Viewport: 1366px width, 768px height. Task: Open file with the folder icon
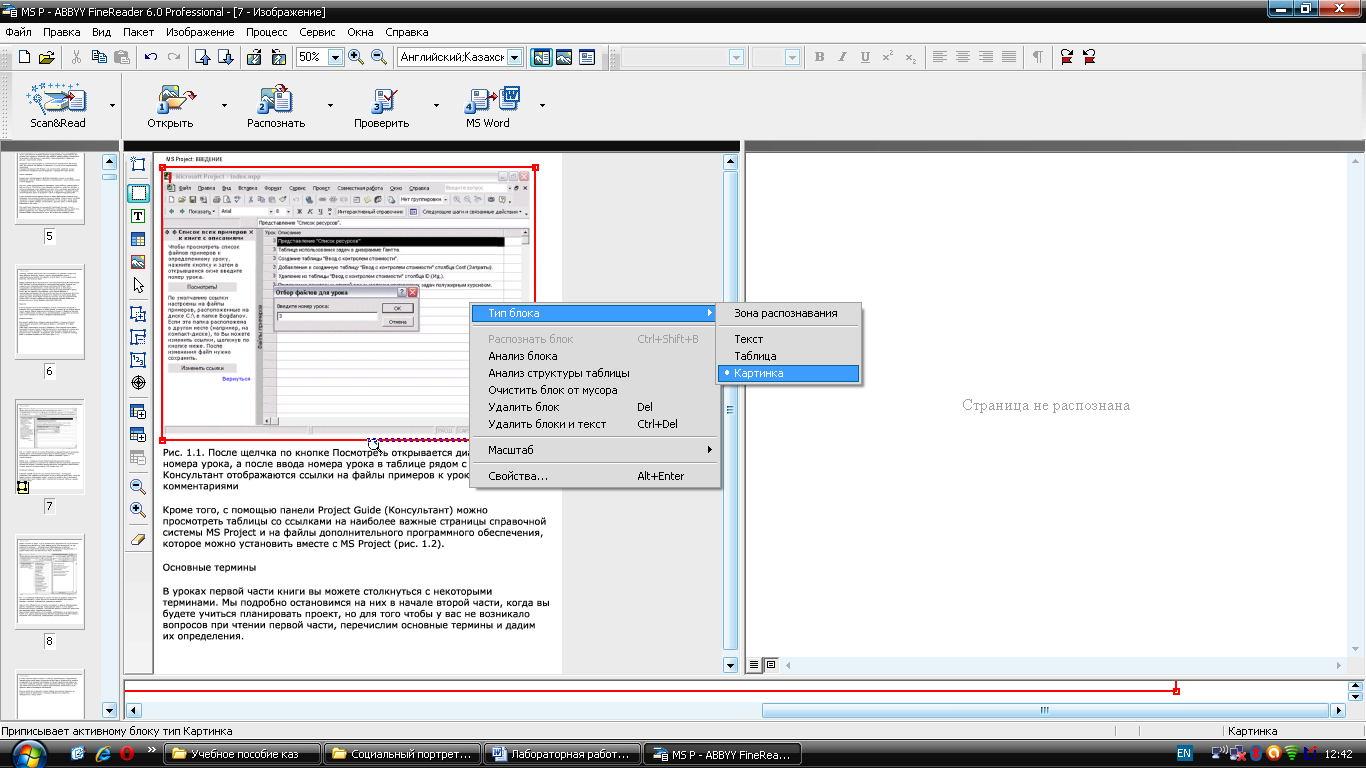pyautogui.click(x=46, y=57)
